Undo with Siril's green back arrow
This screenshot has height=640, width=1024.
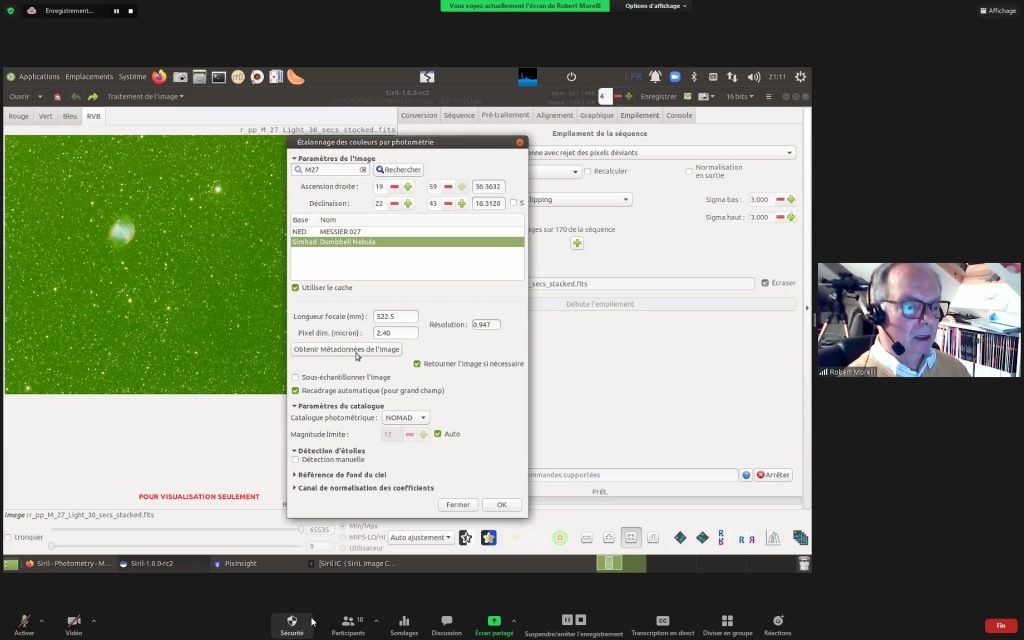tap(76, 97)
